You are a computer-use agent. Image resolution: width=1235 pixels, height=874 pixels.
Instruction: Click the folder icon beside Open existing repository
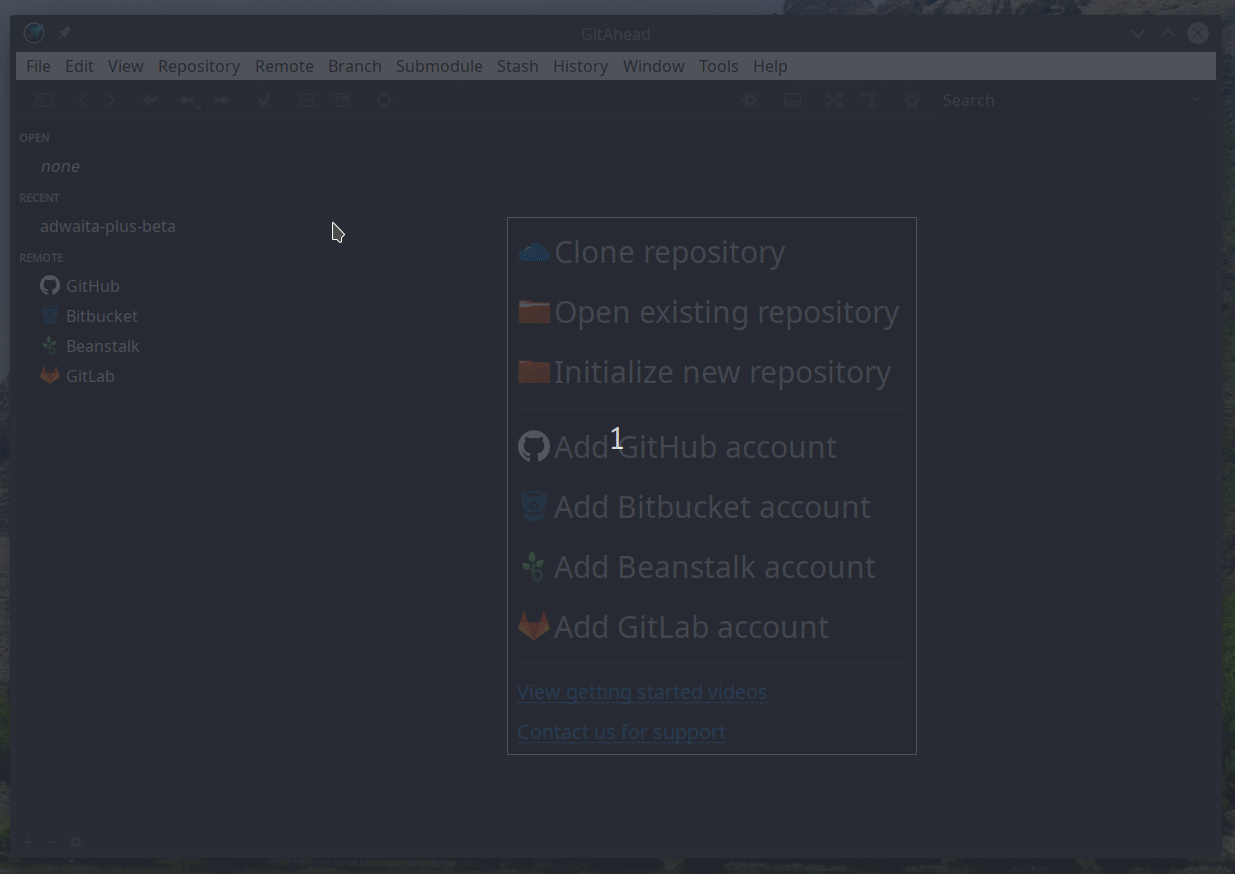534,312
